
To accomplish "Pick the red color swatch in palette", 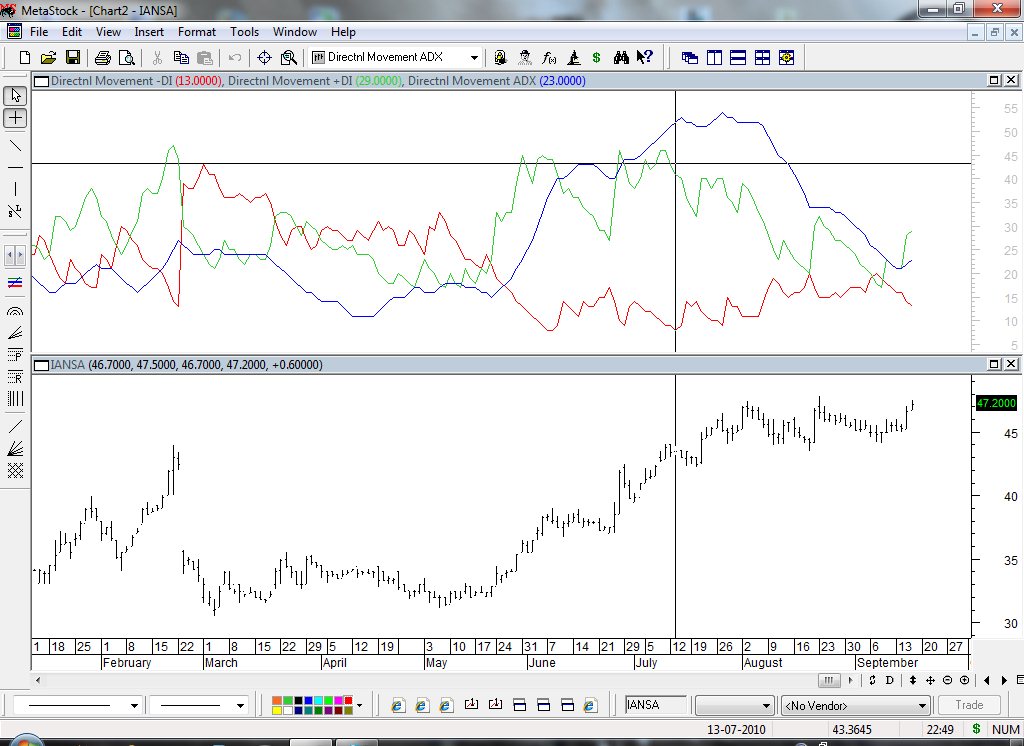I will tap(348, 701).
